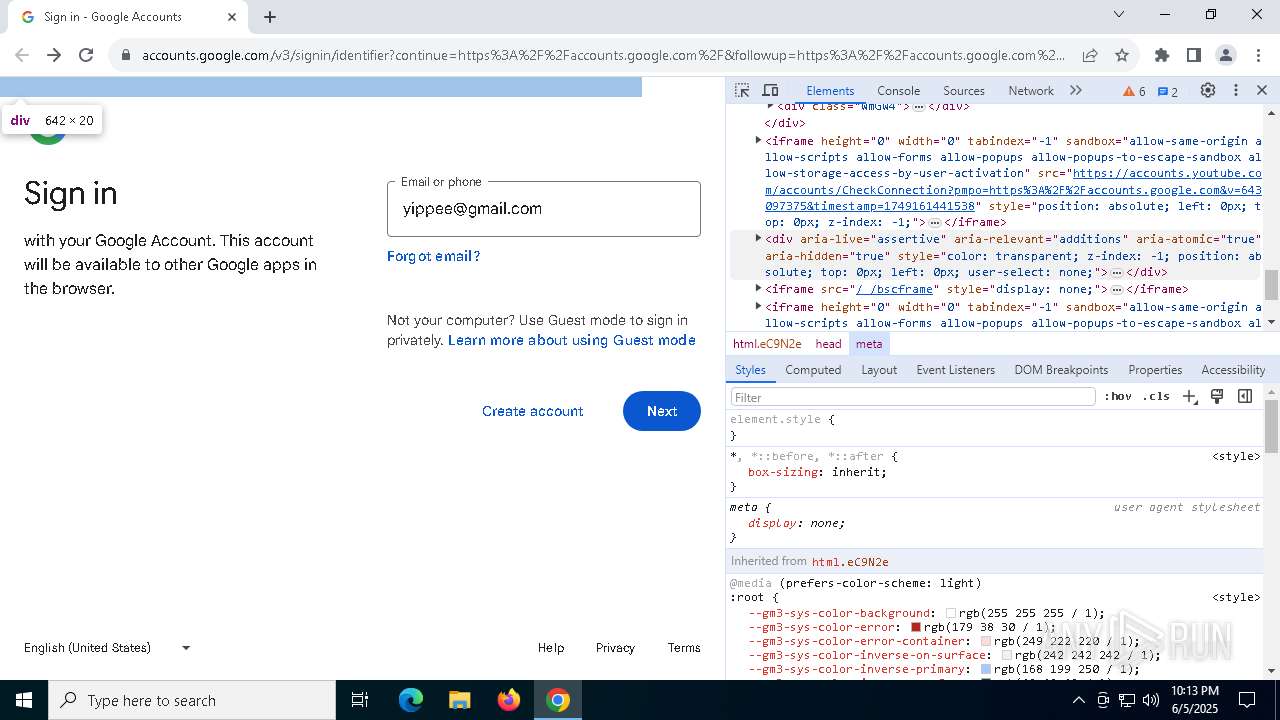Click error-container color swatch rgb(249 222 220)
This screenshot has width=1280, height=720.
tap(985, 641)
